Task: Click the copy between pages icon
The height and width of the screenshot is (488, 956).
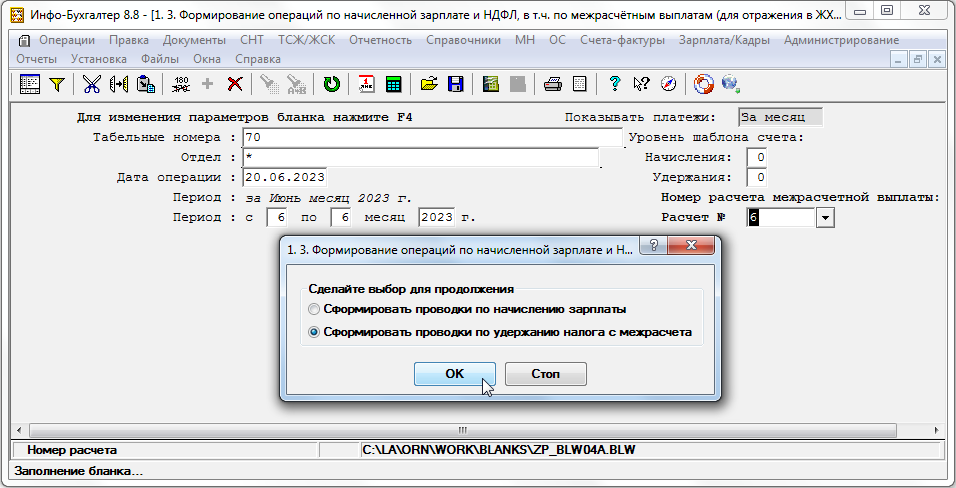Action: point(119,84)
